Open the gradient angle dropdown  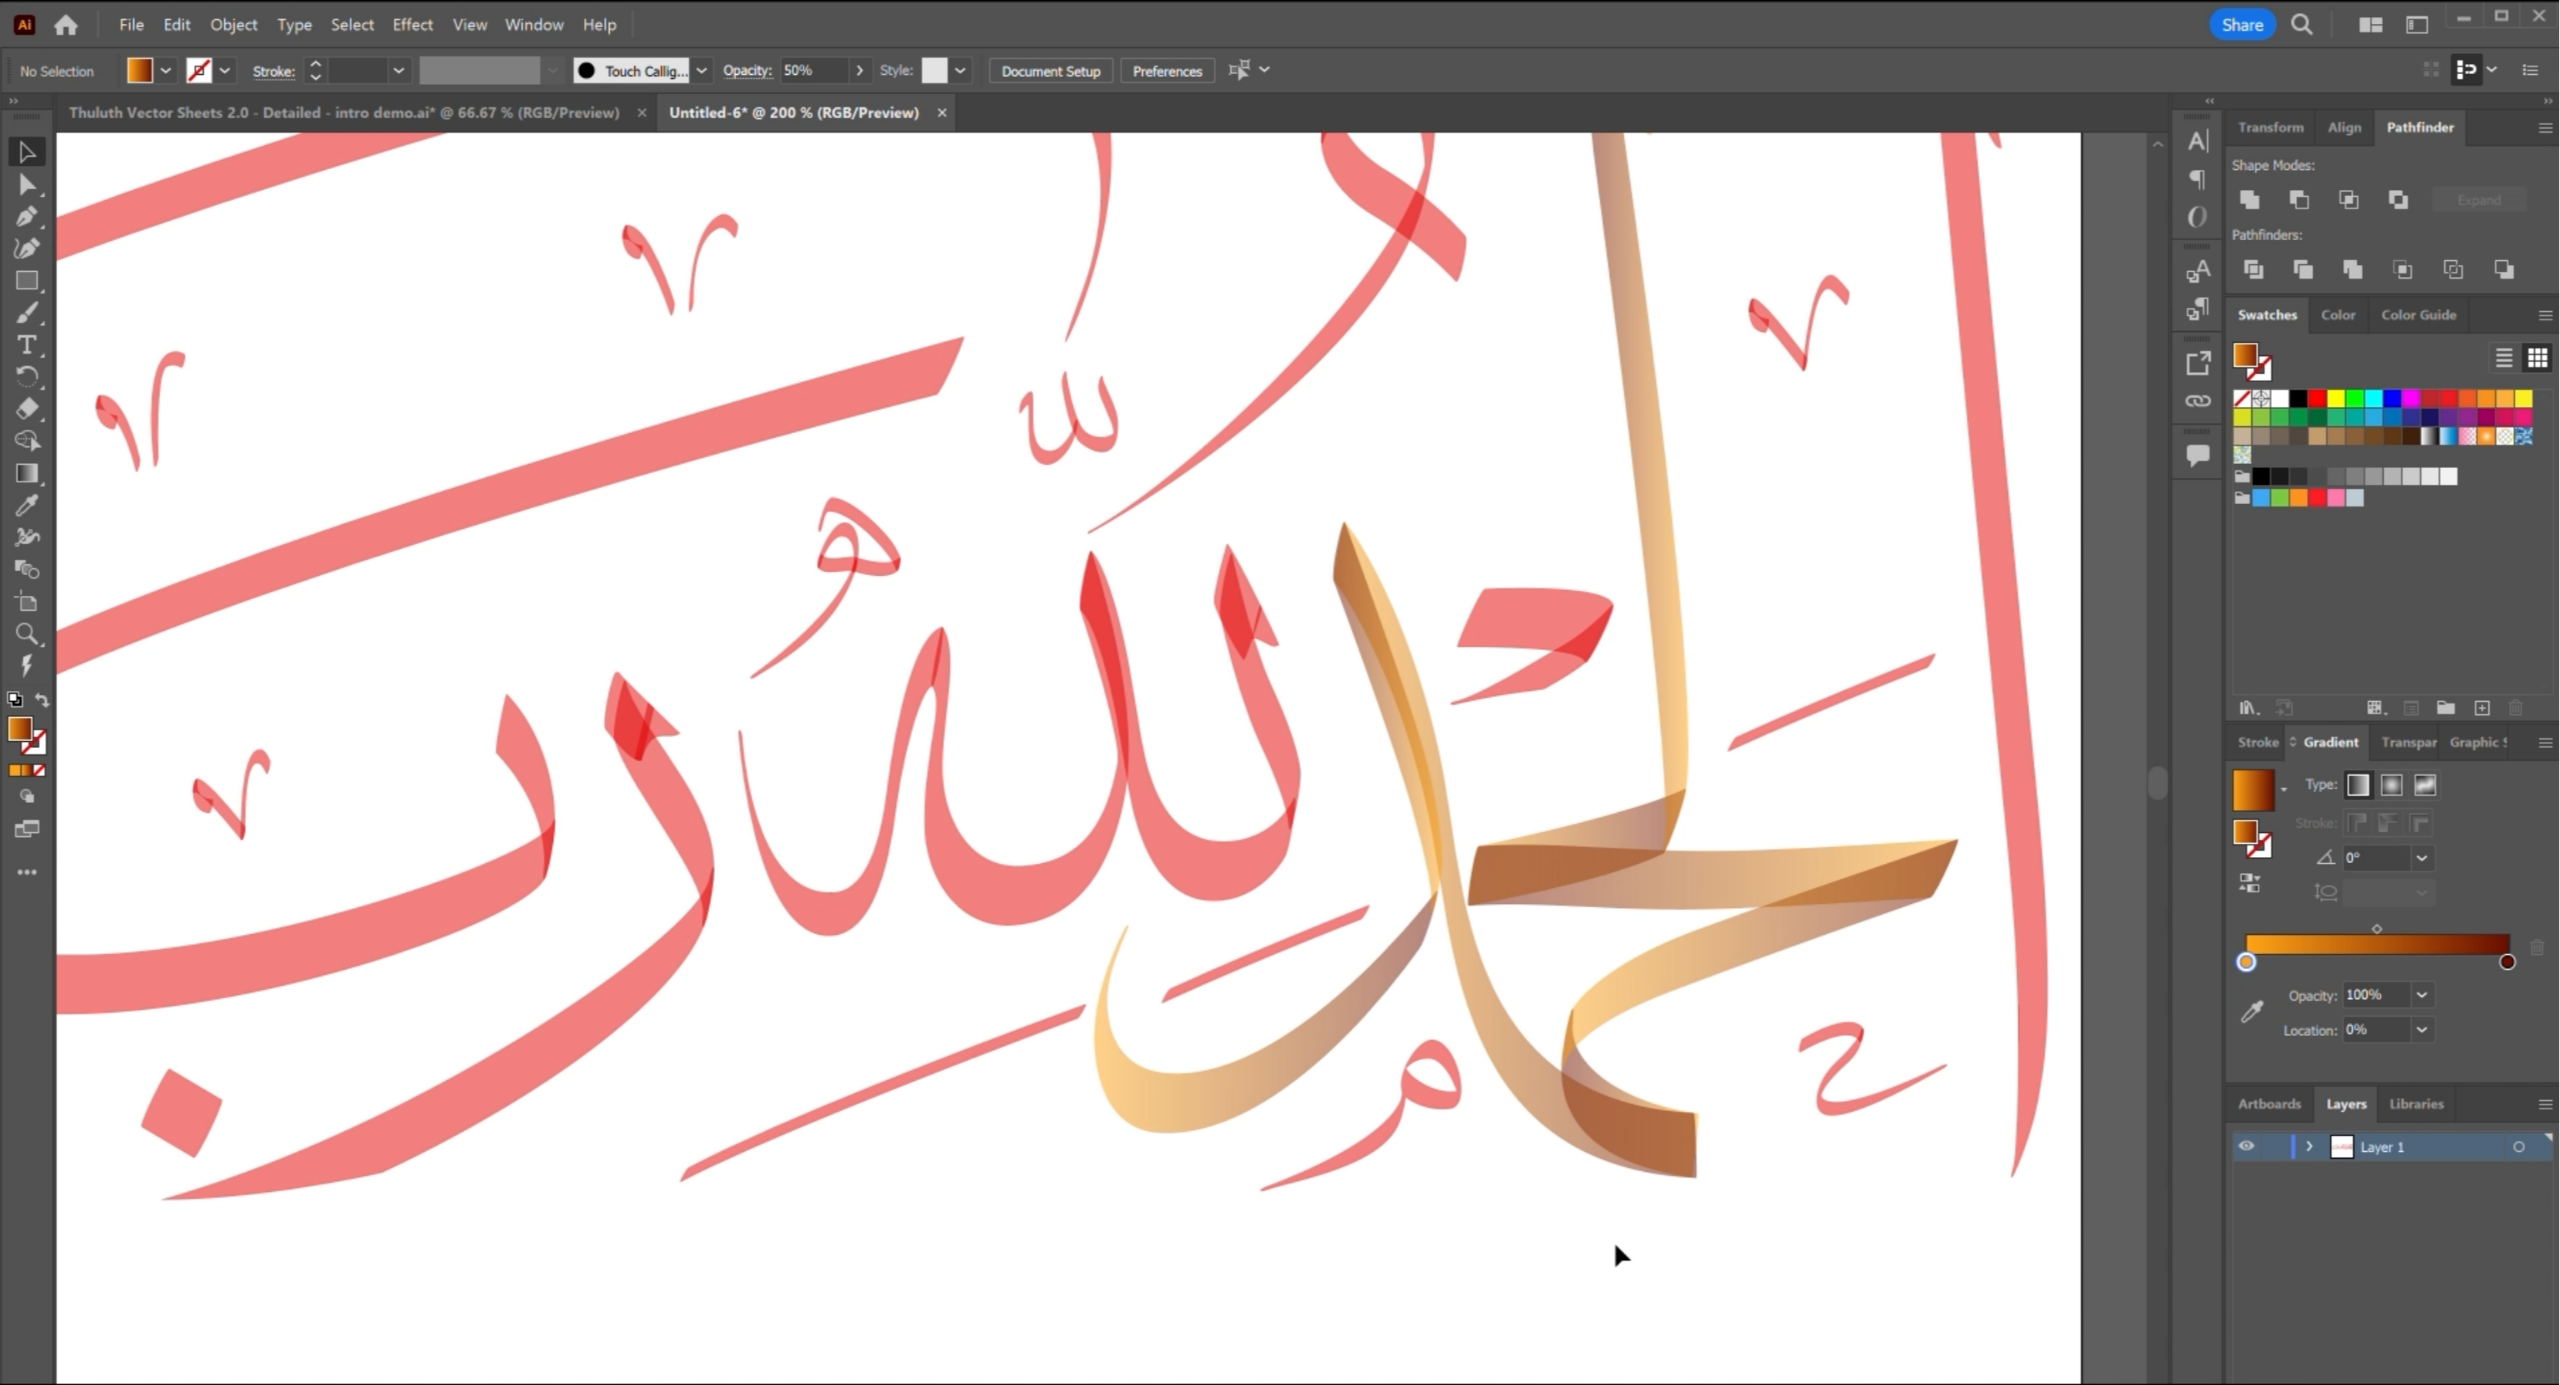point(2422,858)
